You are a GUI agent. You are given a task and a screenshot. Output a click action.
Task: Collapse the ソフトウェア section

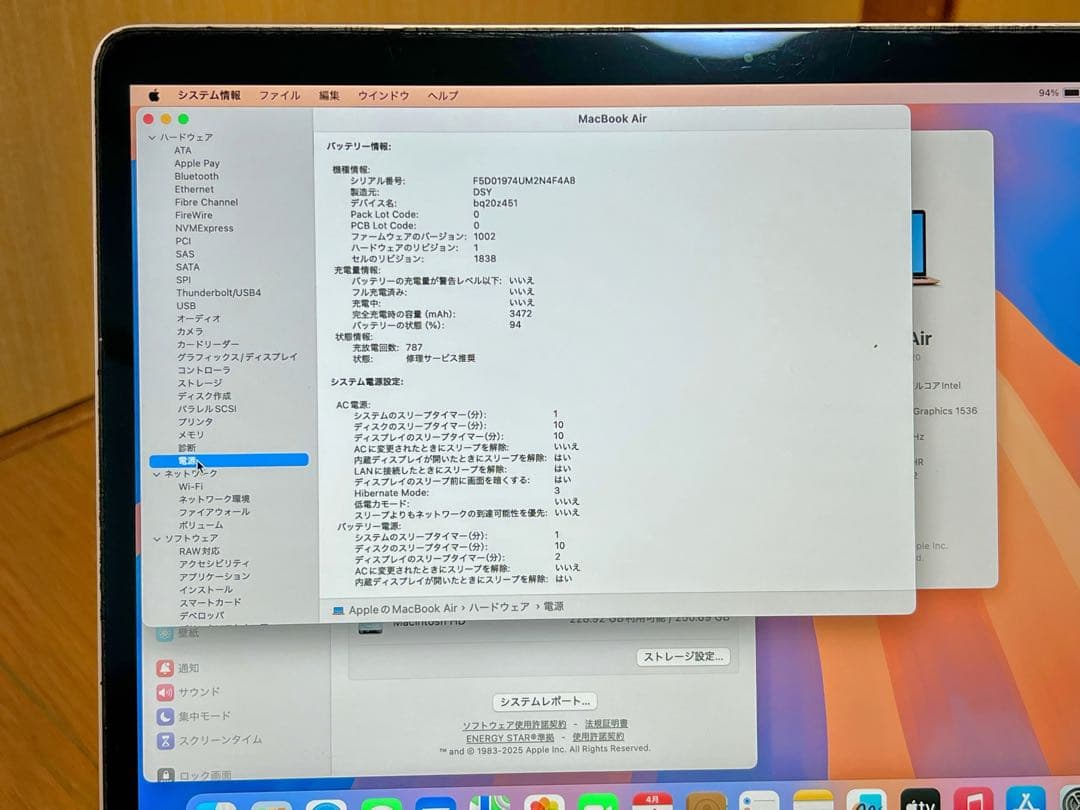point(157,539)
